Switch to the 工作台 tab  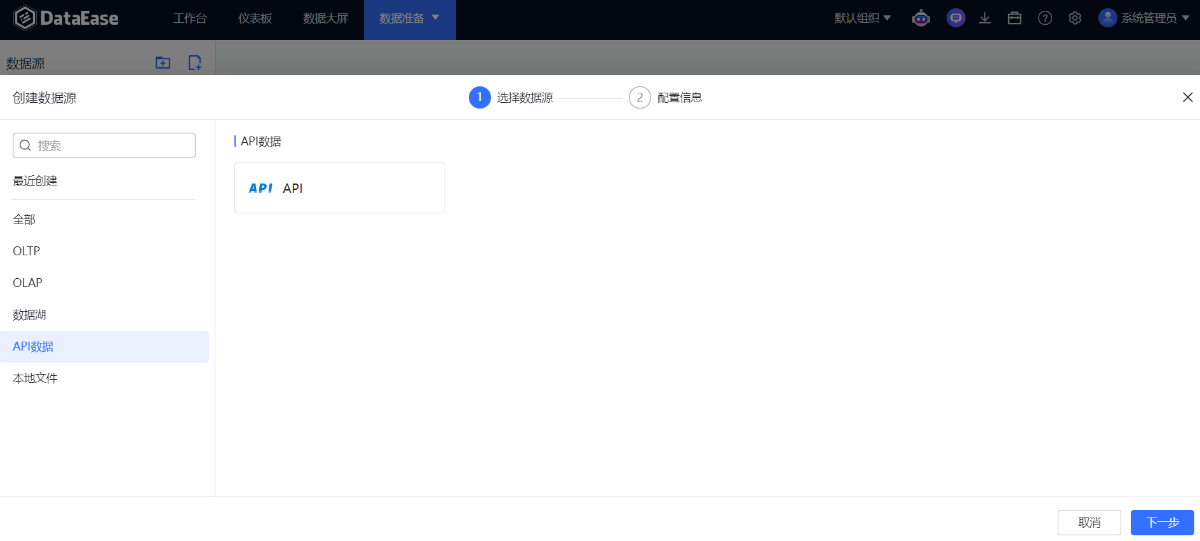coord(190,18)
